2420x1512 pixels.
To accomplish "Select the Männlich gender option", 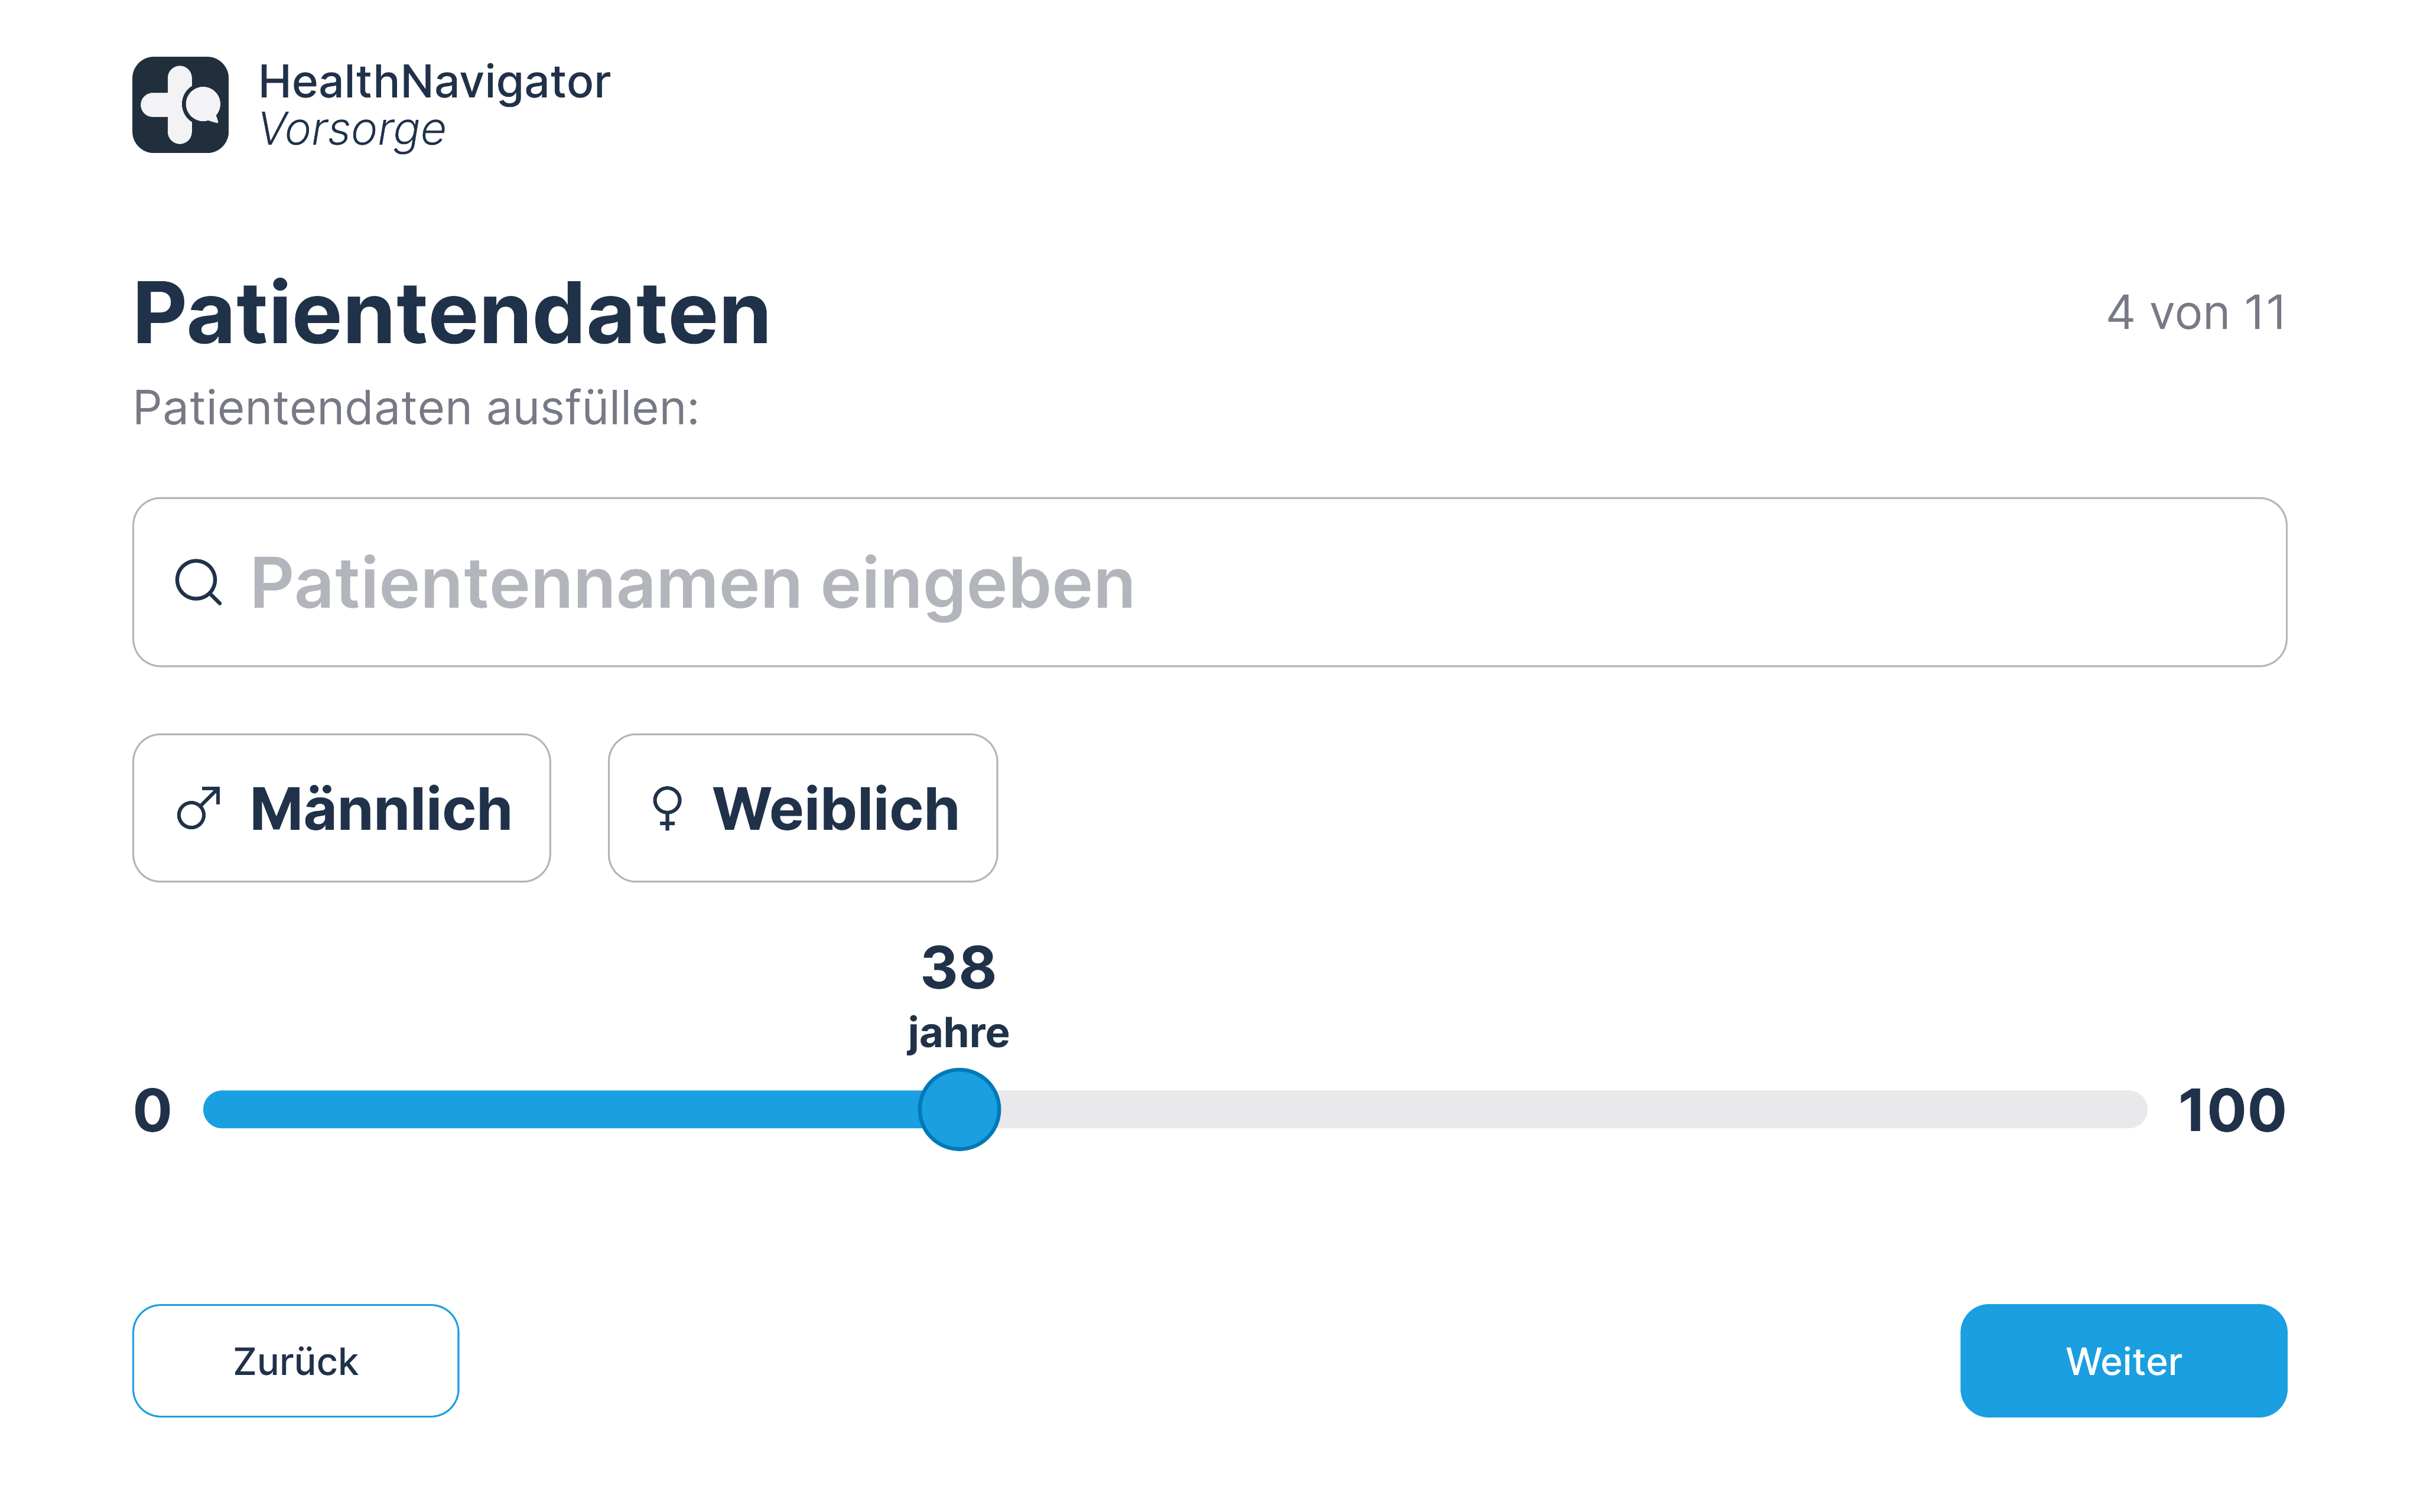I will pos(341,808).
